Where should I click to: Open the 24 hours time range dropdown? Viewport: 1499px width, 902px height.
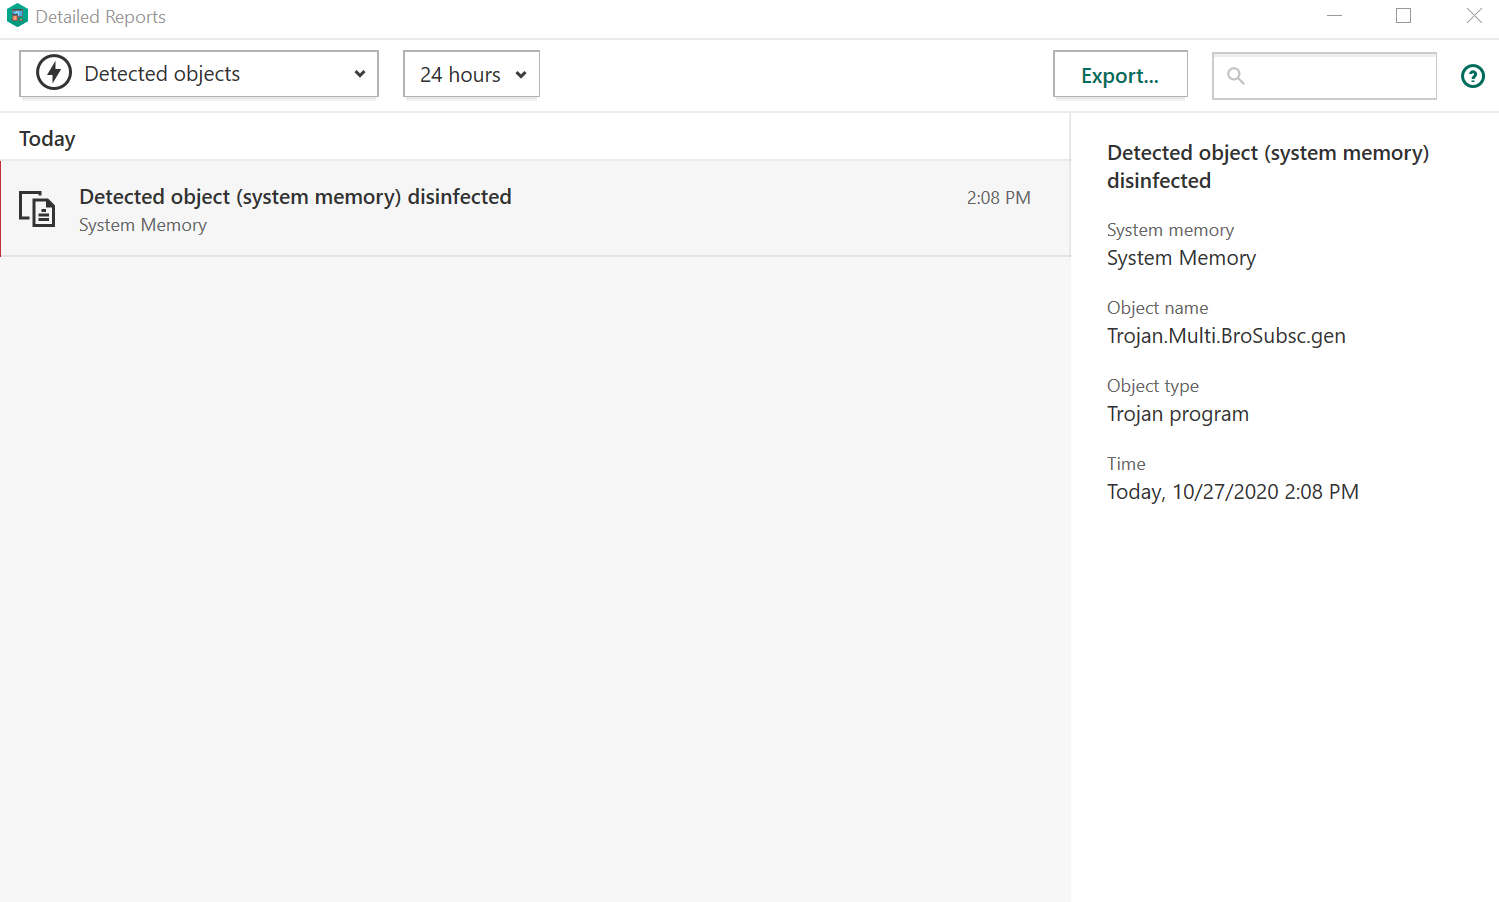(471, 75)
